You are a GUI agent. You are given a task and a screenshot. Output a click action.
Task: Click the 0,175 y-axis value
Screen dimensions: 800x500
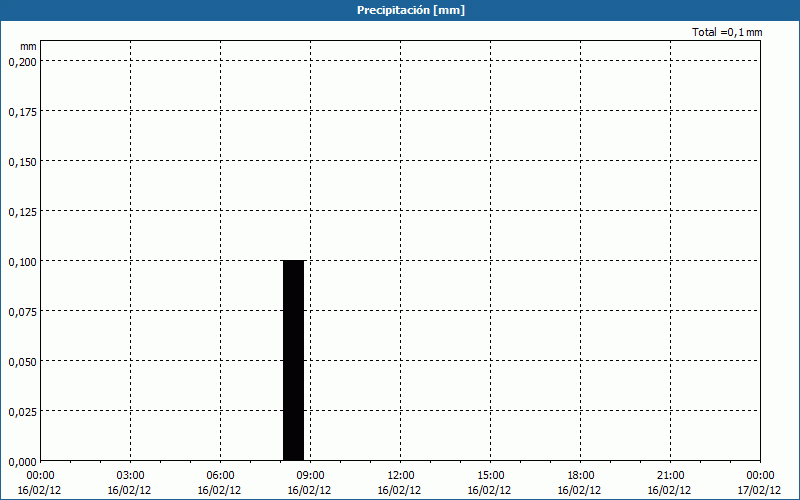click(22, 111)
